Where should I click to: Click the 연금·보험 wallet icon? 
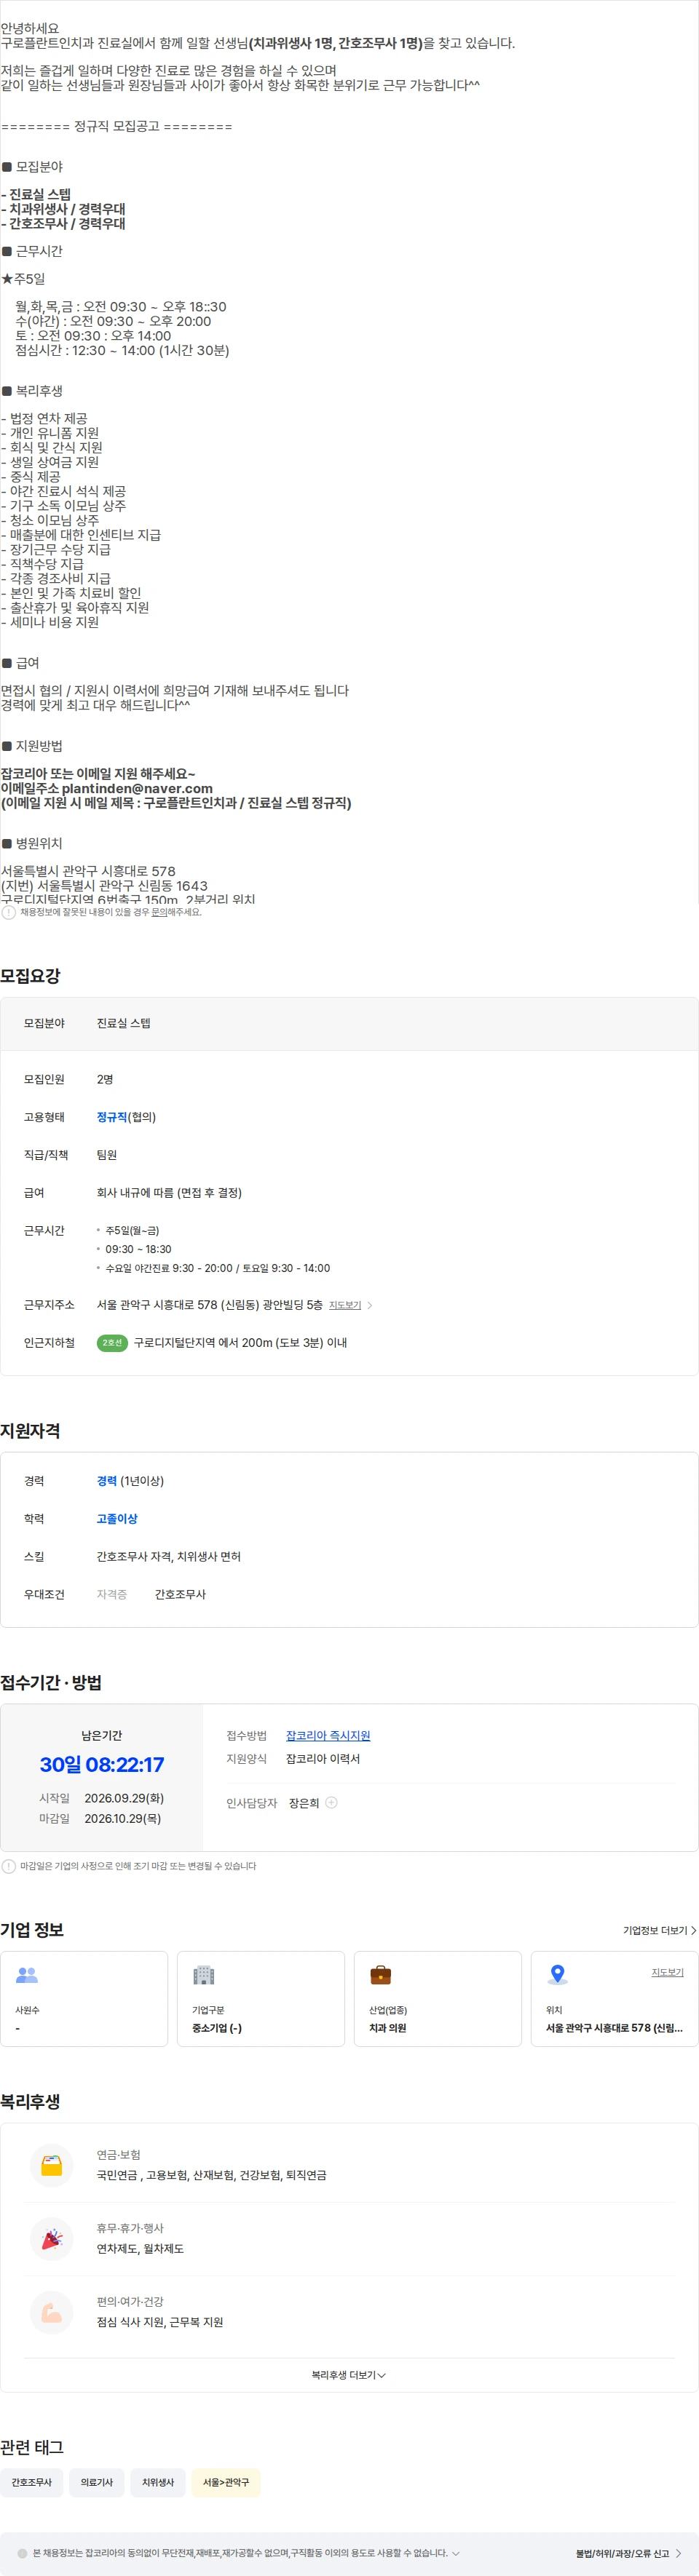pos(52,2166)
